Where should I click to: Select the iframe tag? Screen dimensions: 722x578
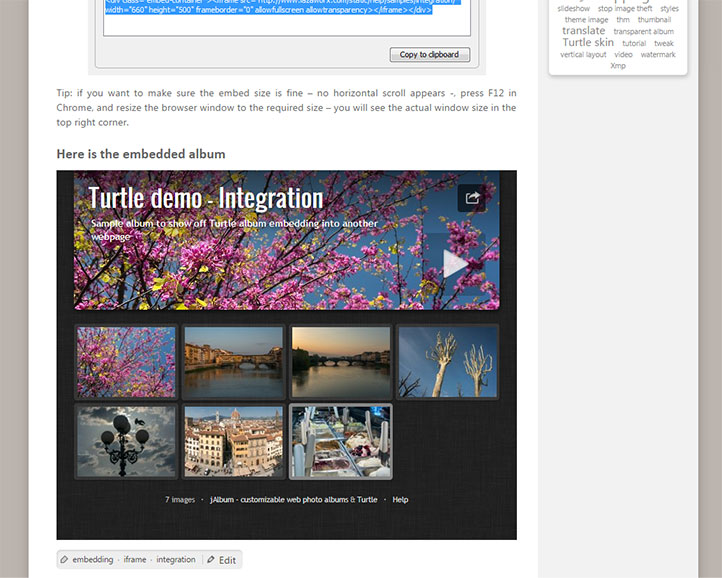[x=135, y=560]
